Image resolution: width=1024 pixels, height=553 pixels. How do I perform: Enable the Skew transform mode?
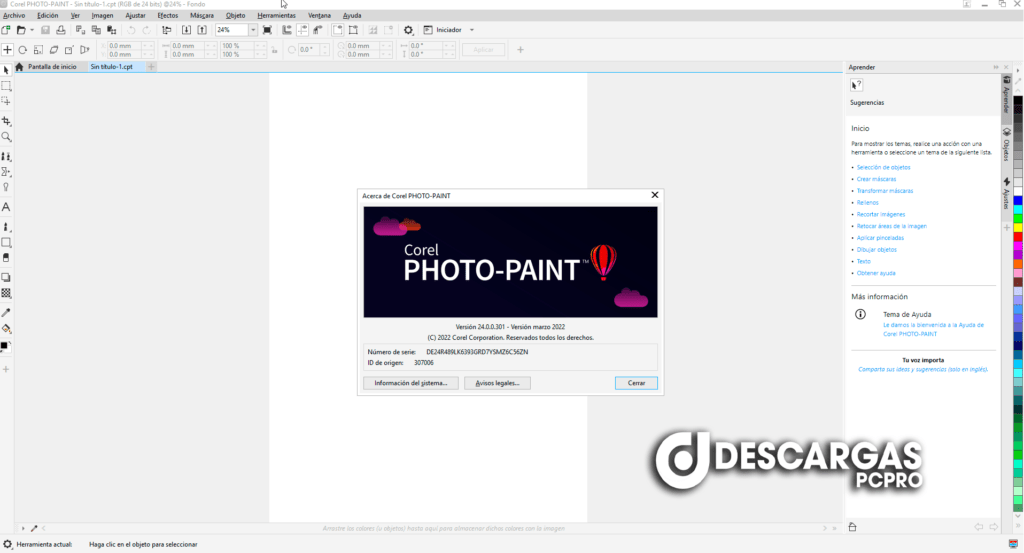(x=54, y=50)
